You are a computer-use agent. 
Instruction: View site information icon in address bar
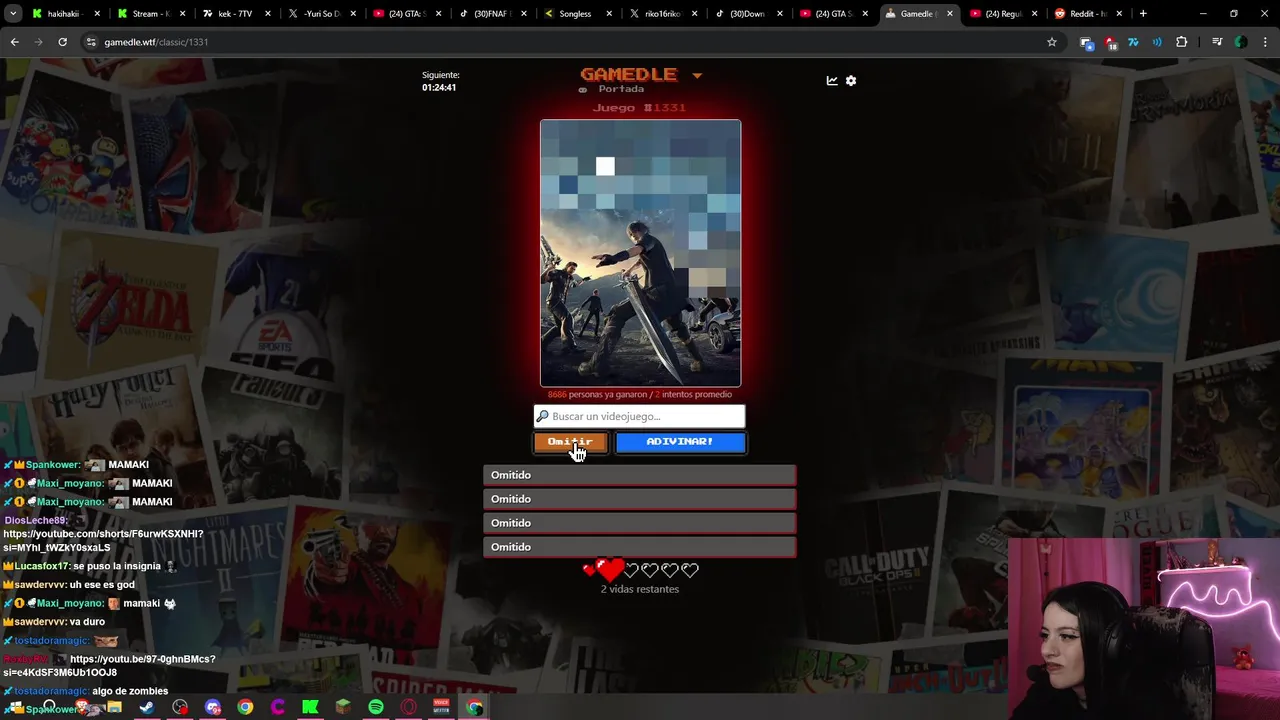[91, 42]
